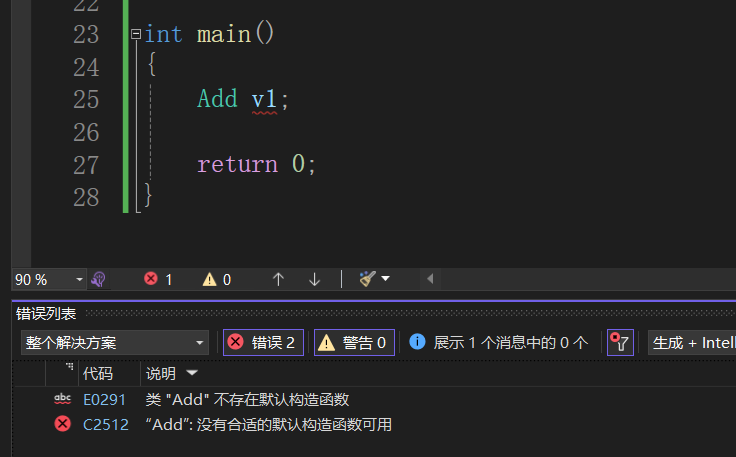Toggle the 警告 0 filter button
736x457 pixels.
pyautogui.click(x=354, y=343)
